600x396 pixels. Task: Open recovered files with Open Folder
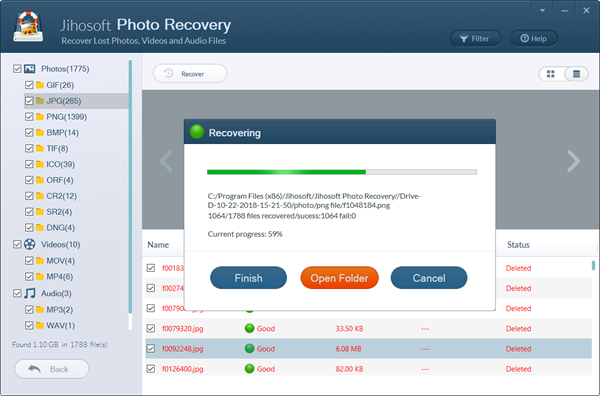tap(339, 278)
